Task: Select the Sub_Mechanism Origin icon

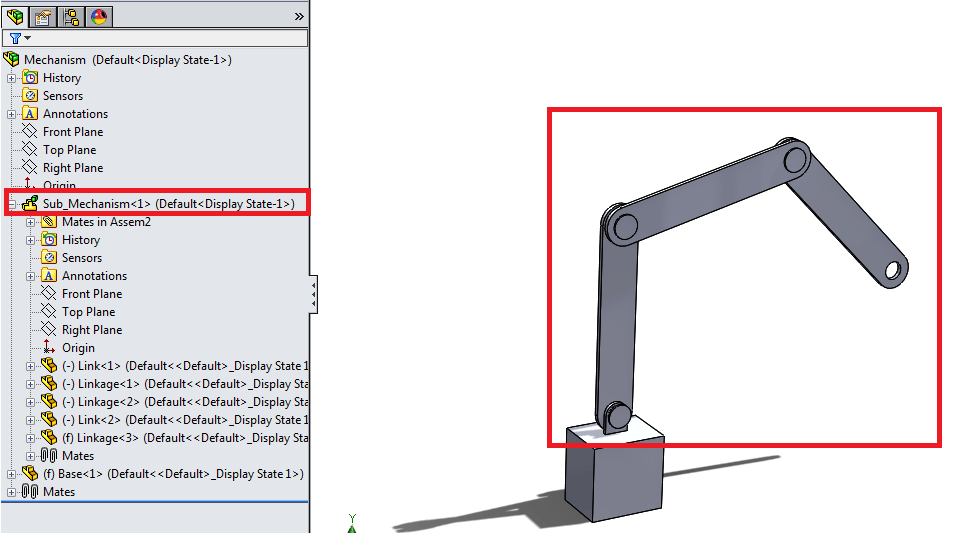Action: (49, 347)
